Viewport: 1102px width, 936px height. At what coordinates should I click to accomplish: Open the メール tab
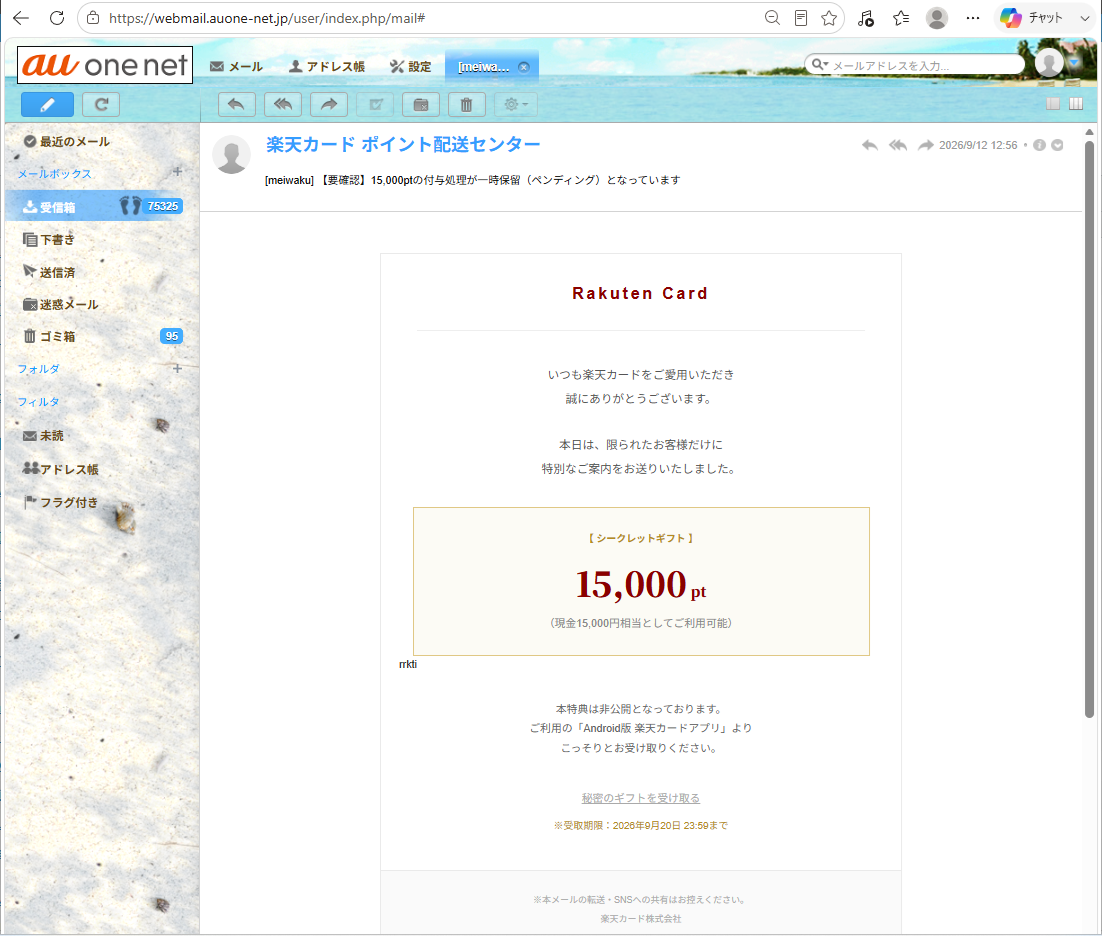236,67
